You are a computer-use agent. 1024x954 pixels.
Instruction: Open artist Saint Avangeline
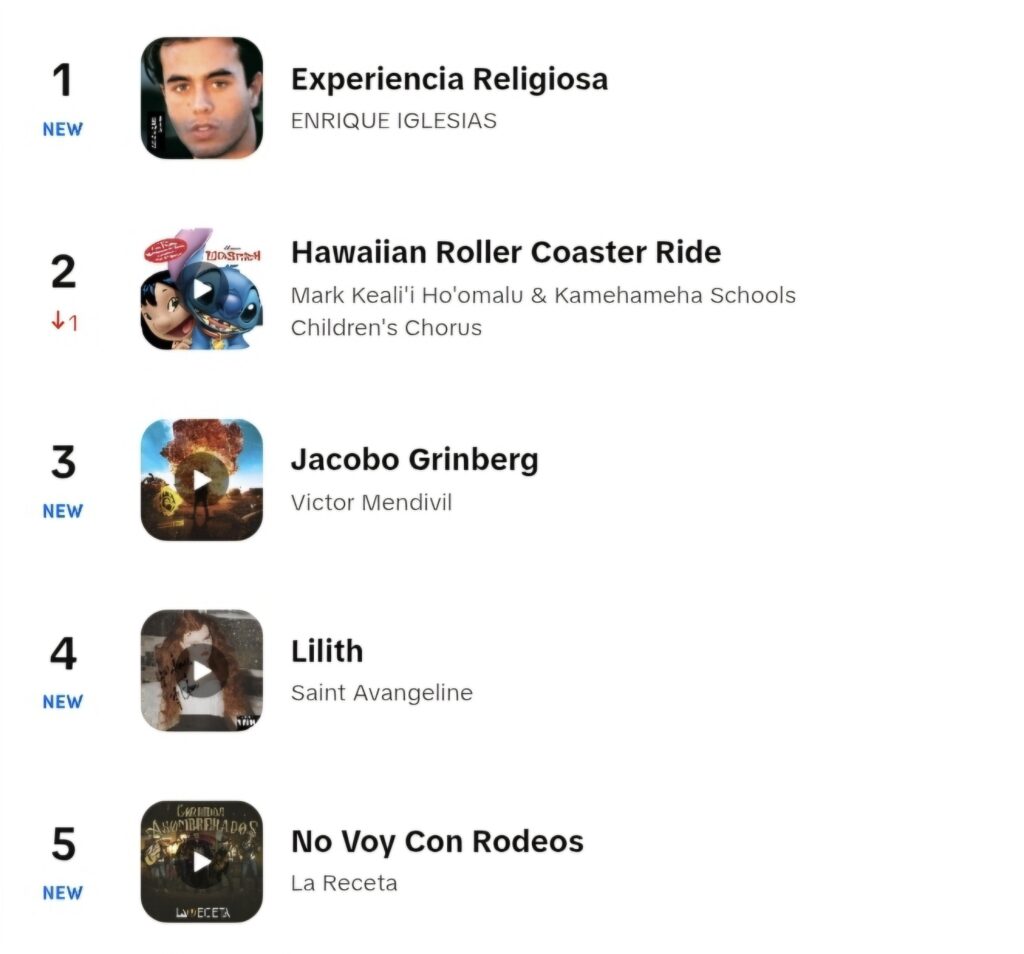click(x=382, y=693)
